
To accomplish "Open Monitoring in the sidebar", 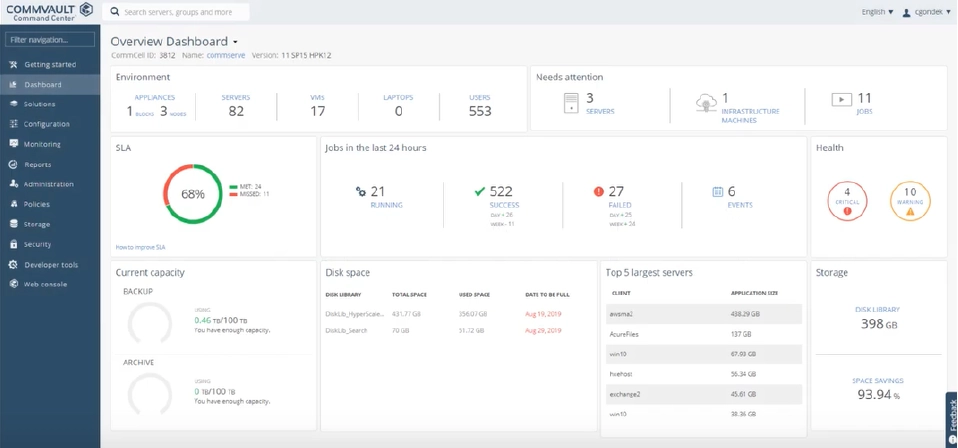I will (42, 144).
